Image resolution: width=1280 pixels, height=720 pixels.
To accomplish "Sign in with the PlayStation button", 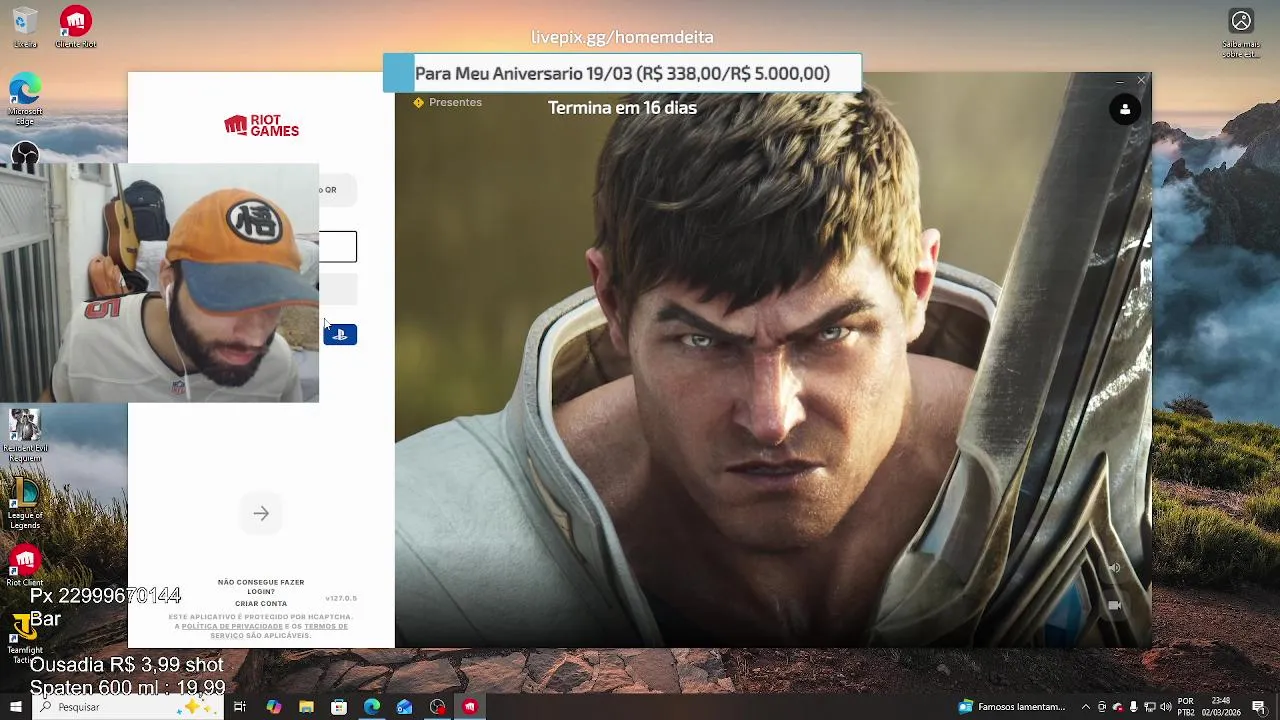I will 340,334.
